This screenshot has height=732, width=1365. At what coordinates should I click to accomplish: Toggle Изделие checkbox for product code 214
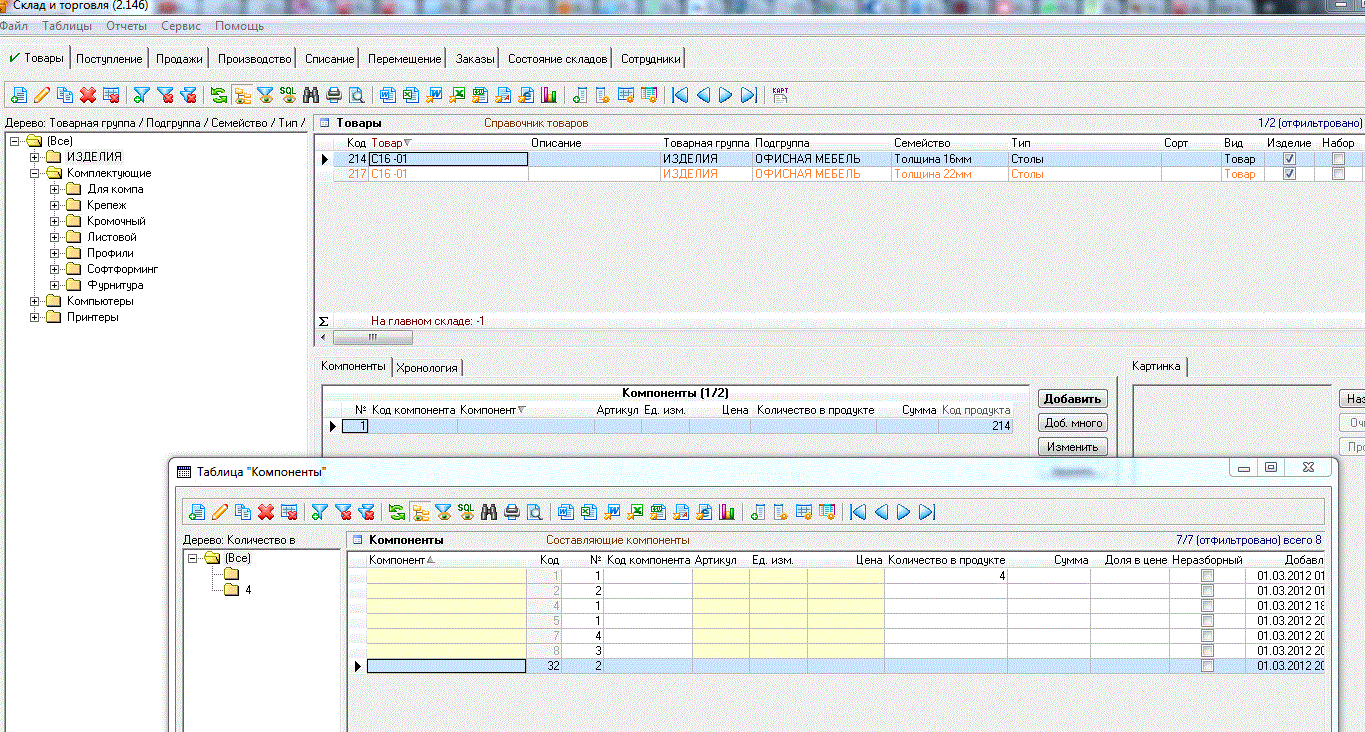1289,159
